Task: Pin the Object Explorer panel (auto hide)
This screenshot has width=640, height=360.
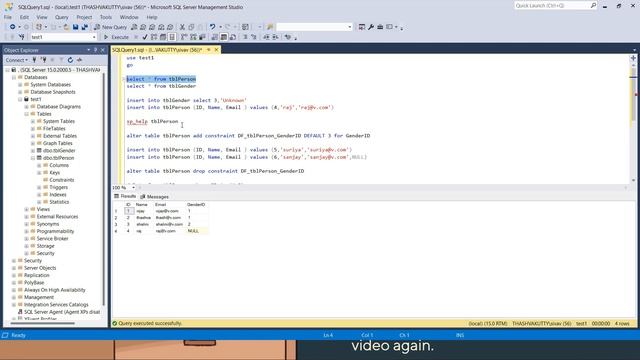Action: click(96, 50)
